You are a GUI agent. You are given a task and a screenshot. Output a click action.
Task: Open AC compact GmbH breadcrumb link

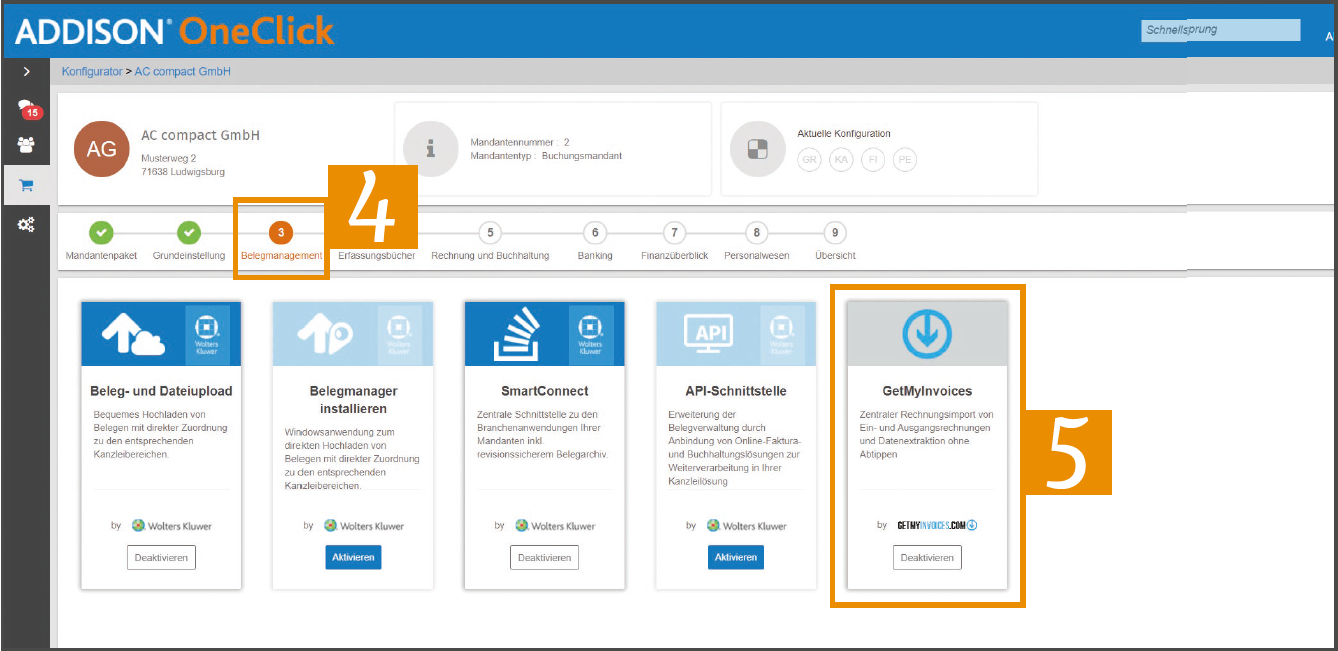183,72
